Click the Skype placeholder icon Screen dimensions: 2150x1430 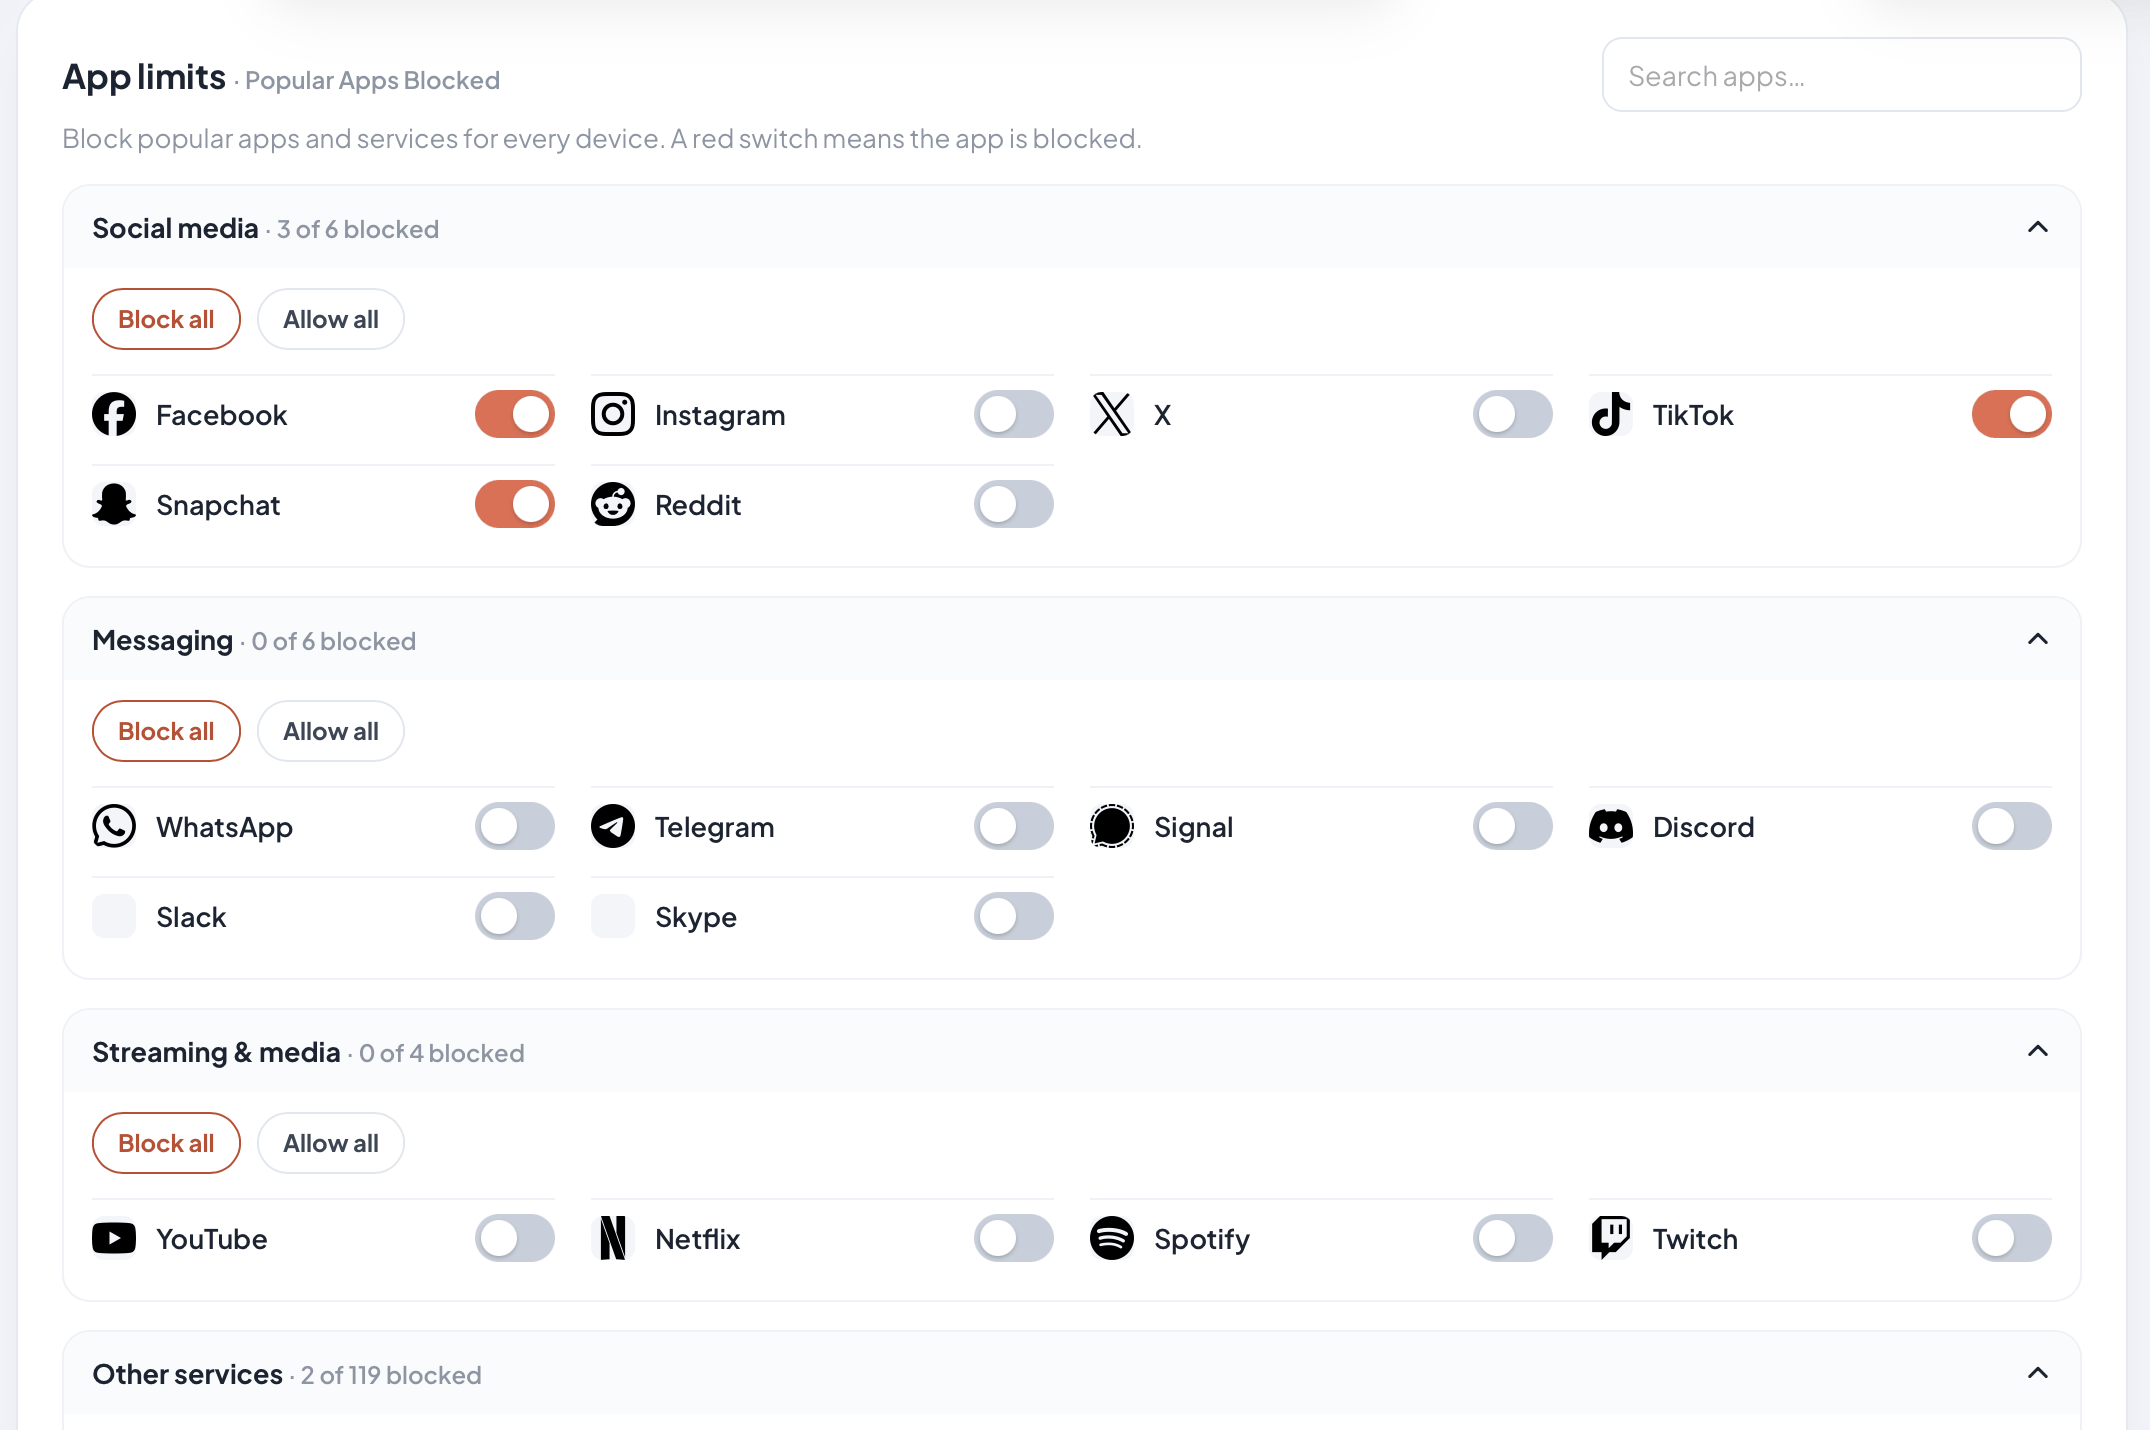[x=613, y=916]
